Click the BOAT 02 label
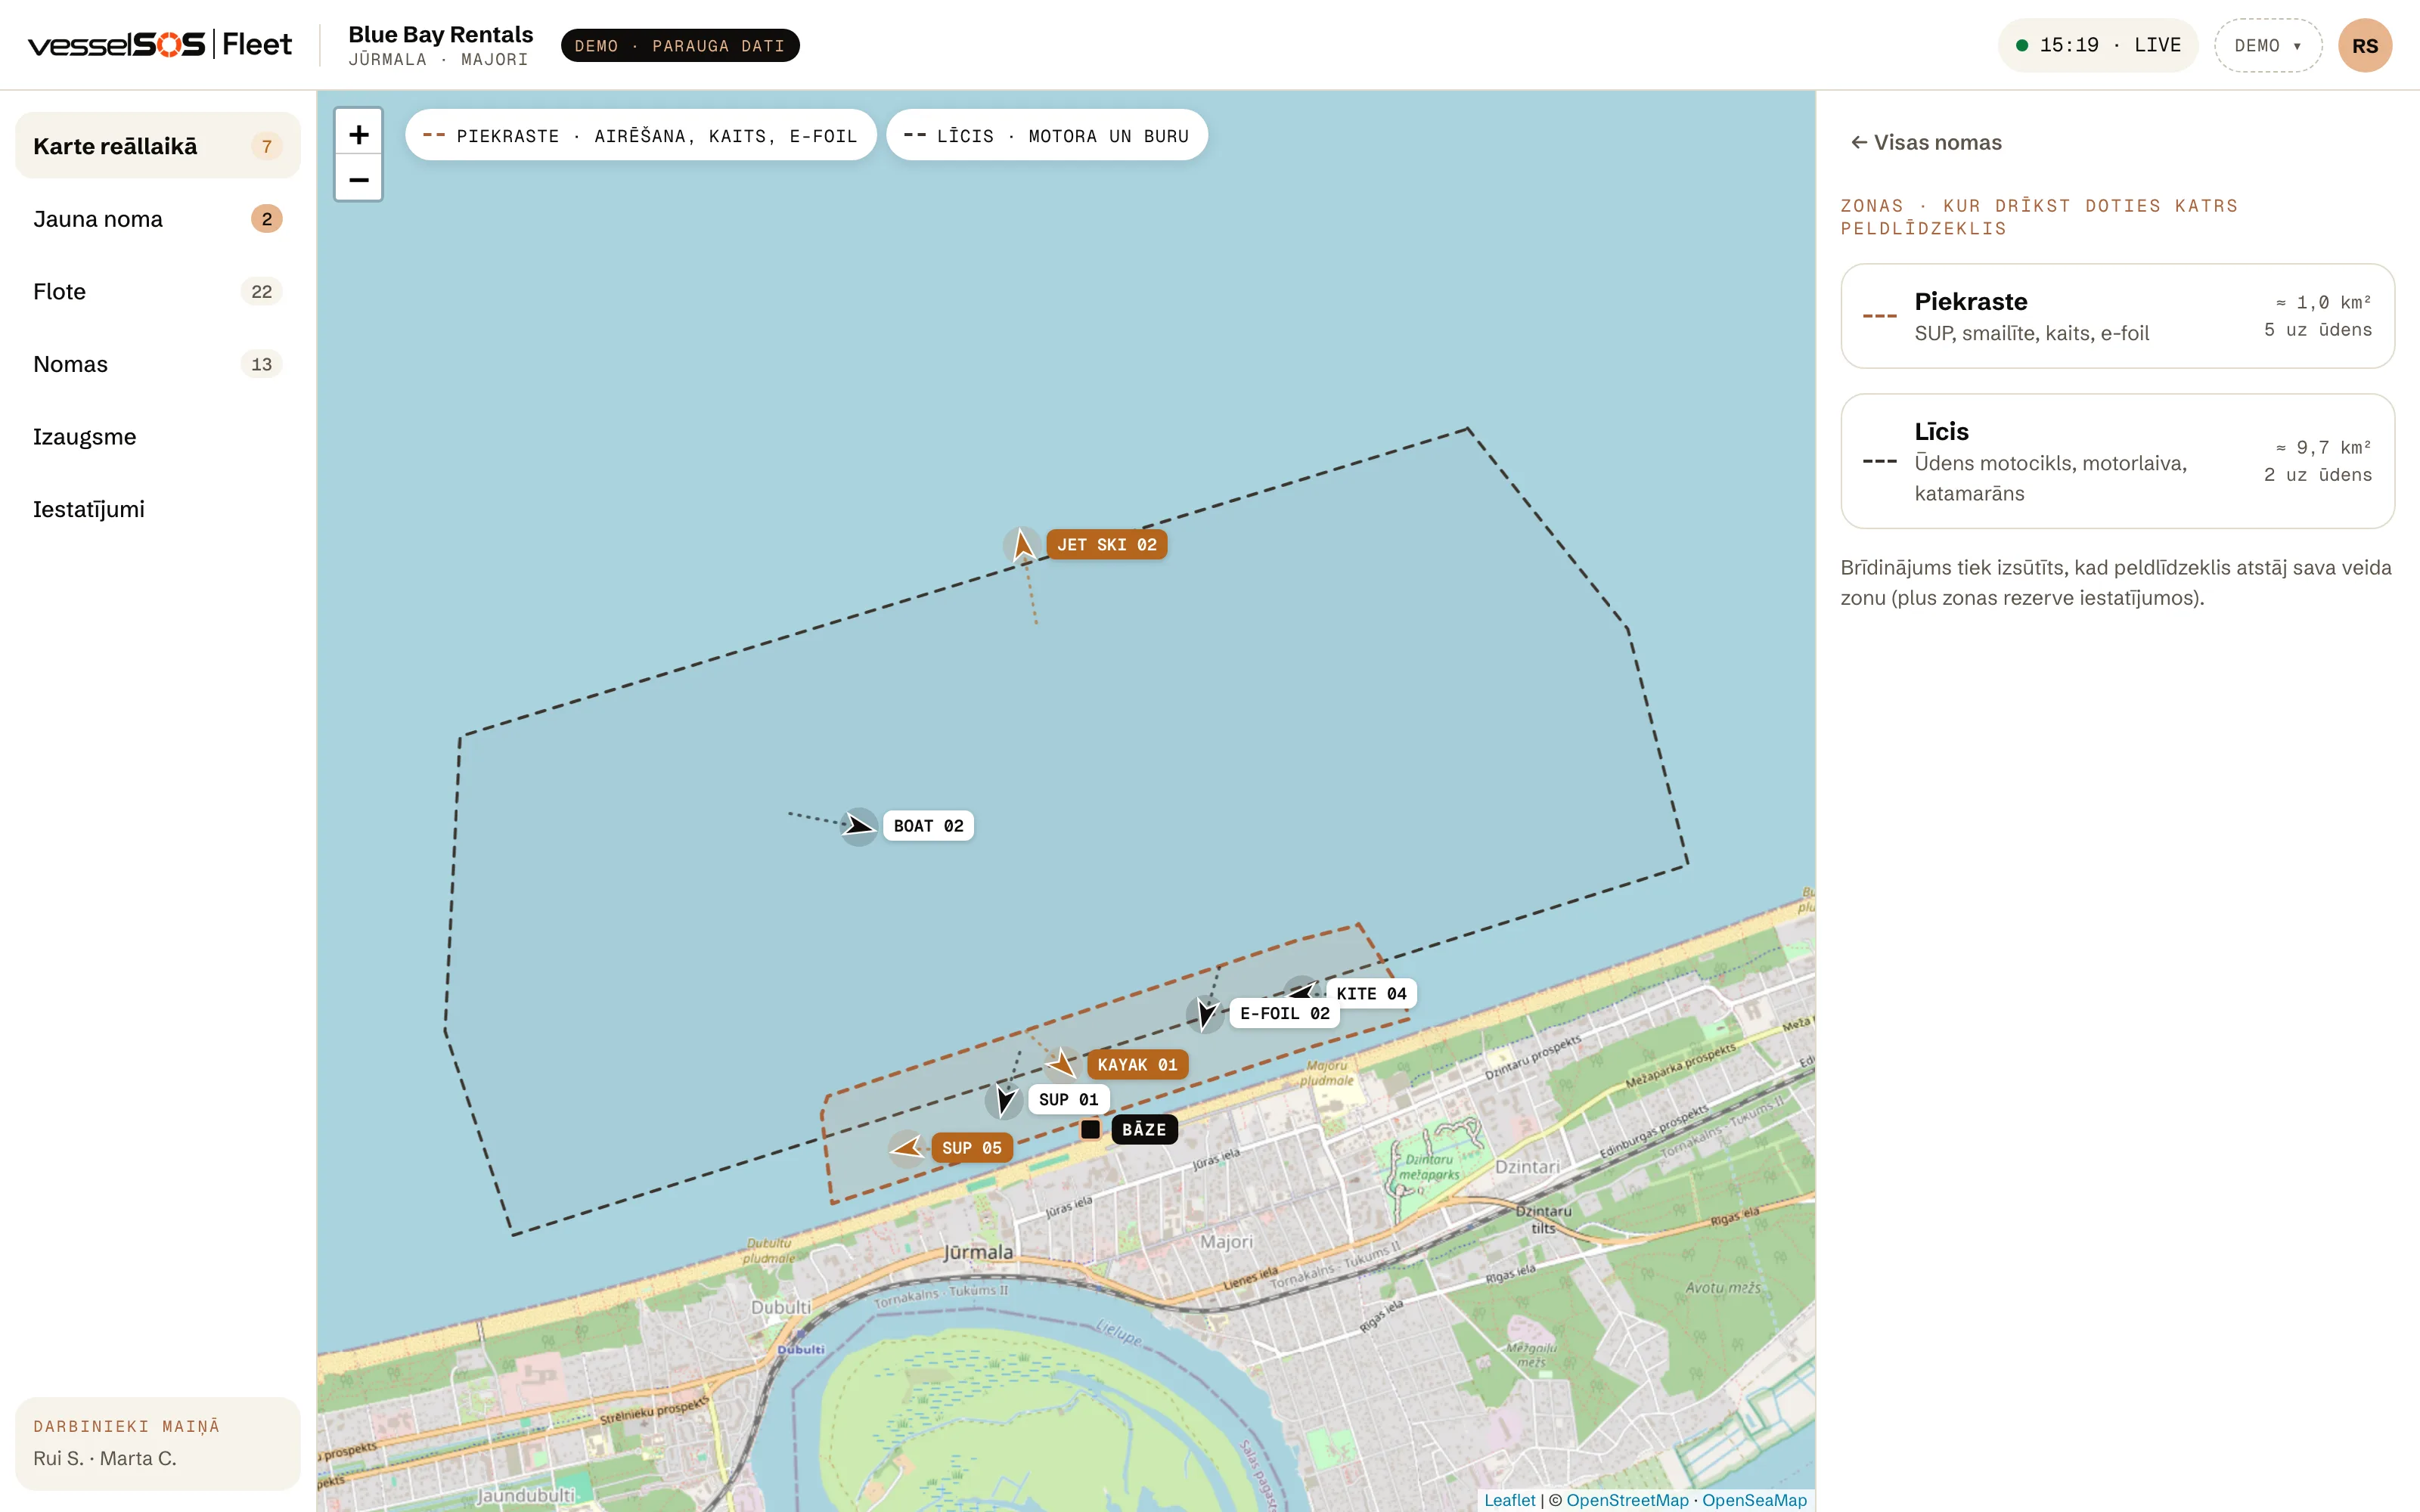The width and height of the screenshot is (2420, 1512). [x=929, y=826]
